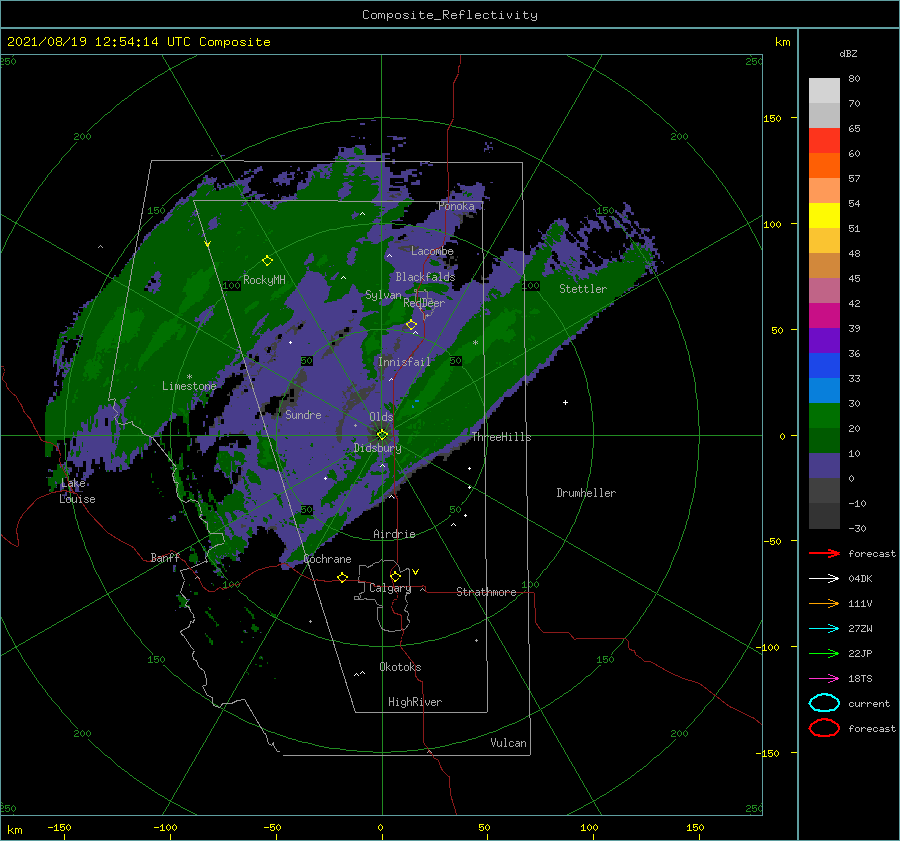Click the yellow diamond marker below RedDeer

(412, 325)
